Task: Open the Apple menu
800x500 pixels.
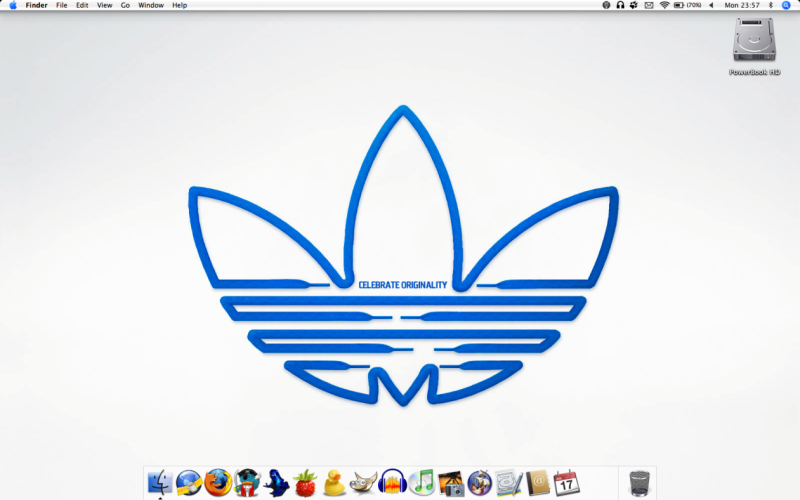Action: tap(13, 5)
